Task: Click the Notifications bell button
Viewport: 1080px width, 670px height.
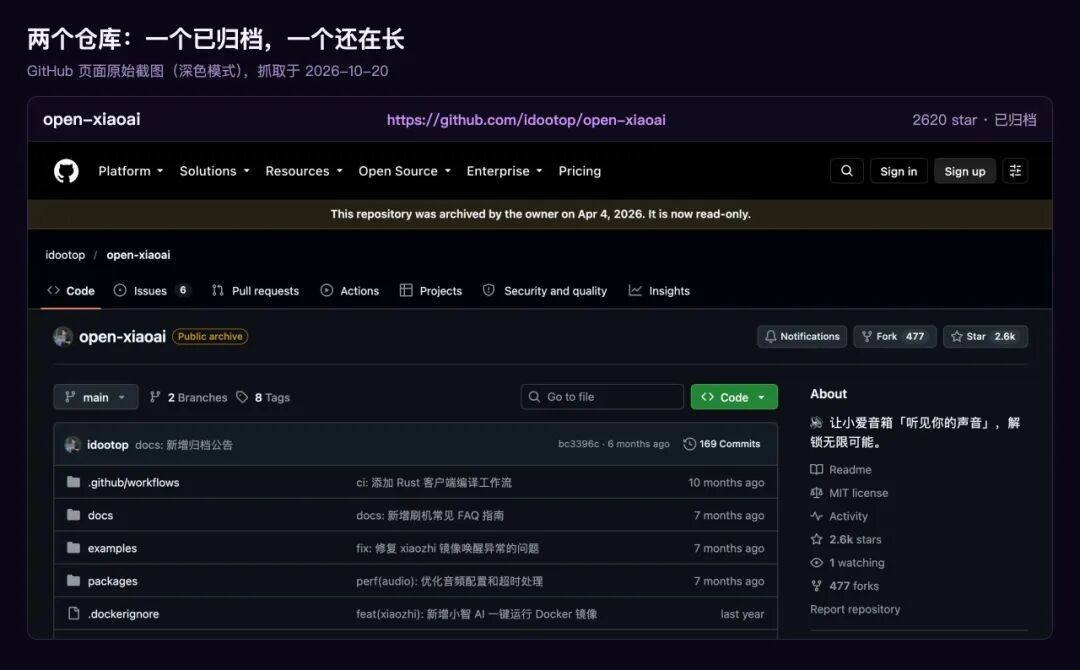Action: (802, 336)
